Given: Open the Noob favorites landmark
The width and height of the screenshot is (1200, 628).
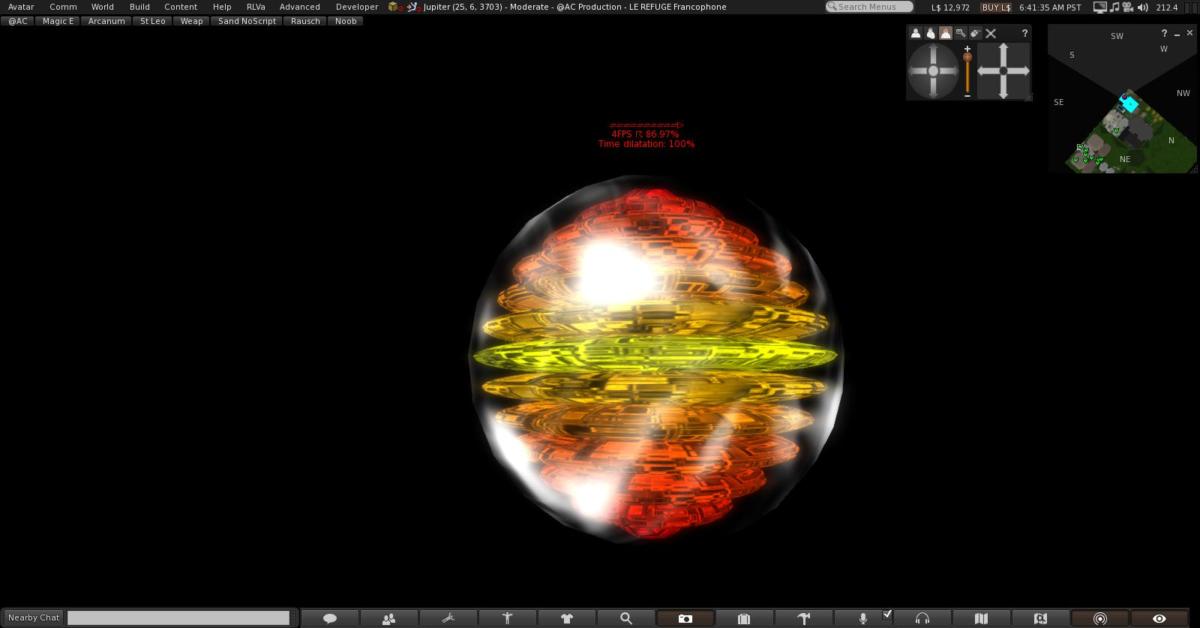Looking at the screenshot, I should click(346, 21).
